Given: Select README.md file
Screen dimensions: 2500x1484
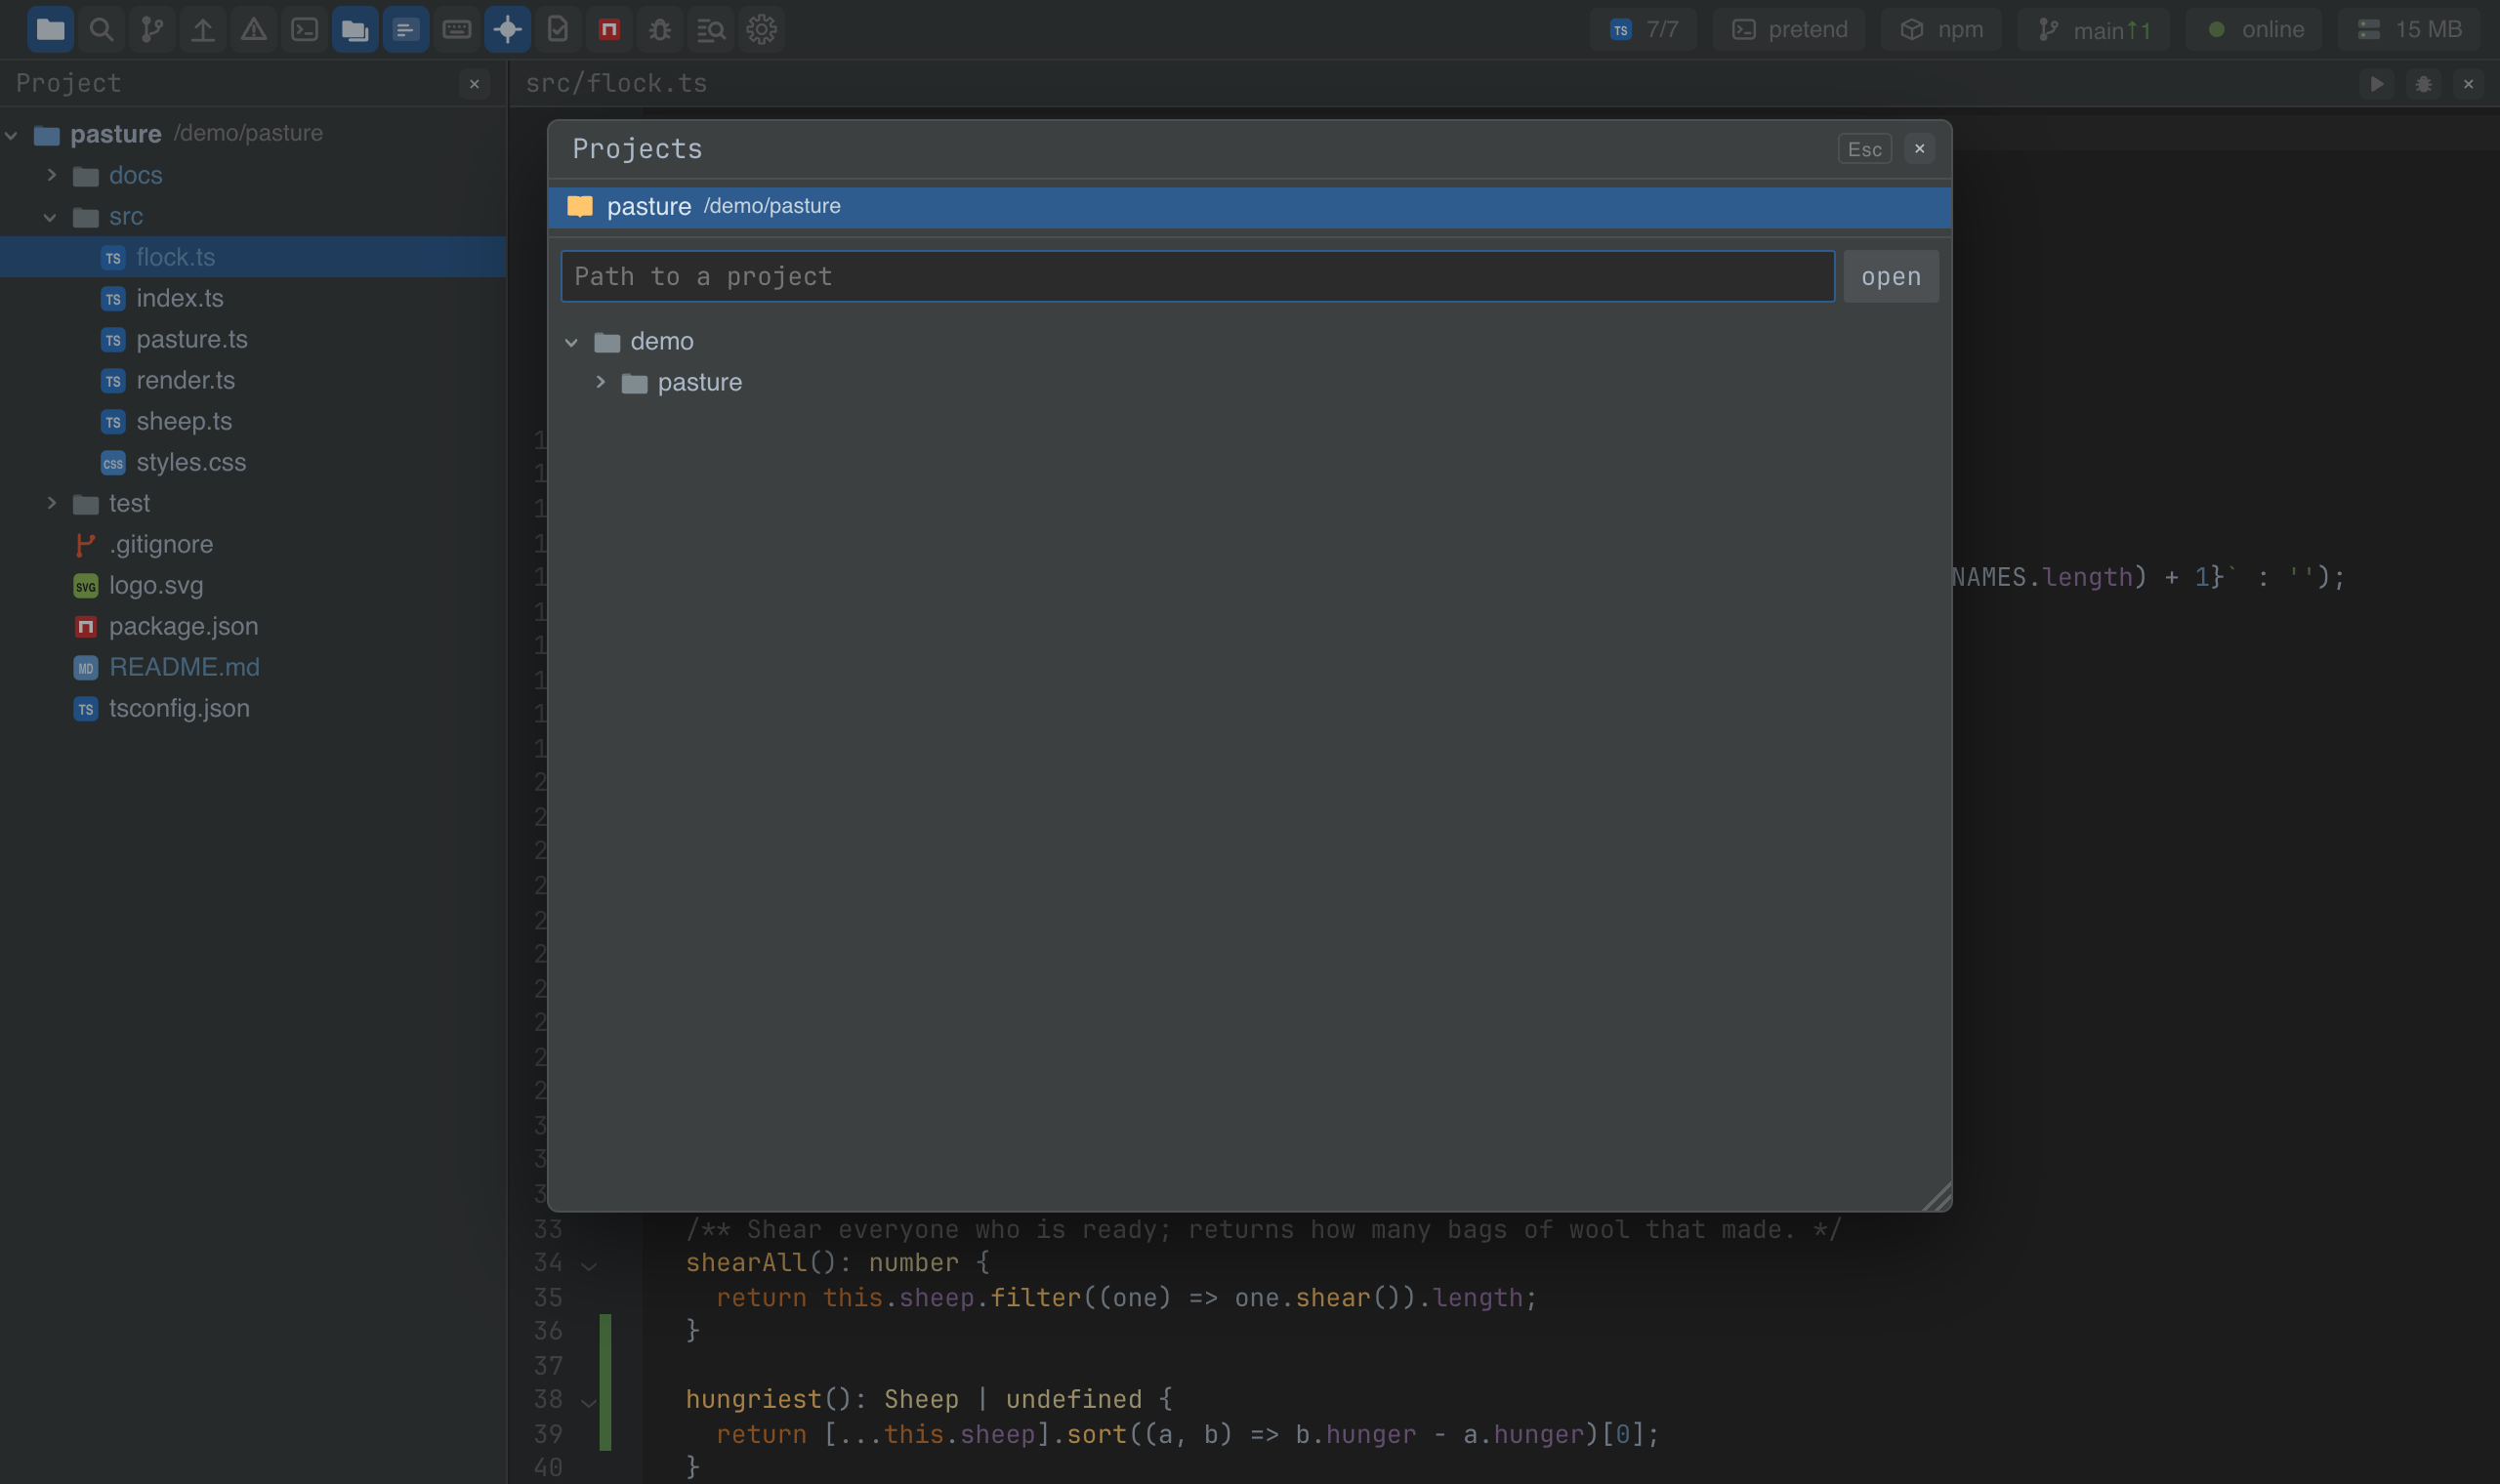Looking at the screenshot, I should coord(253,667).
